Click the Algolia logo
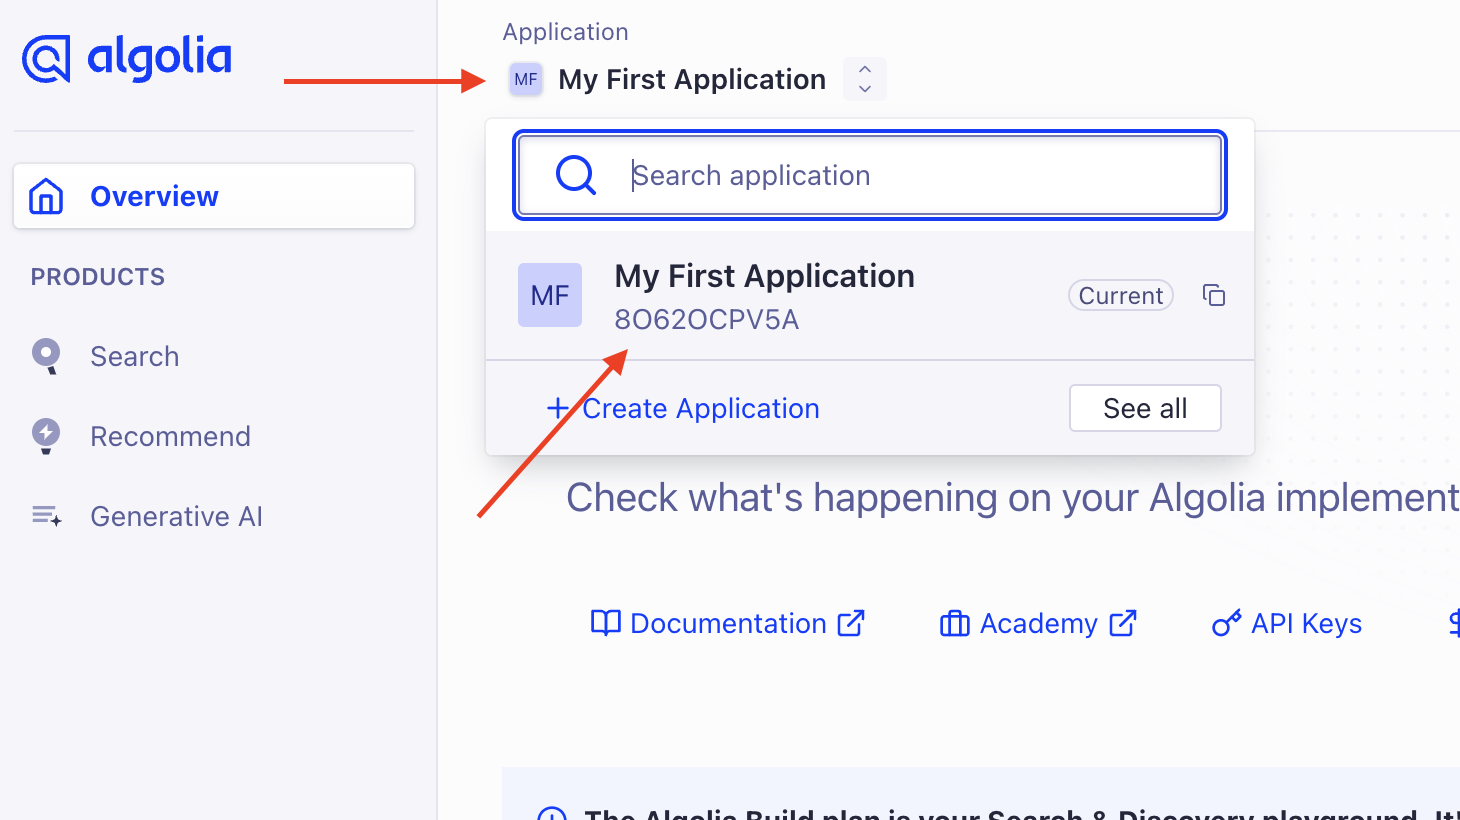The image size is (1460, 820). click(x=127, y=58)
